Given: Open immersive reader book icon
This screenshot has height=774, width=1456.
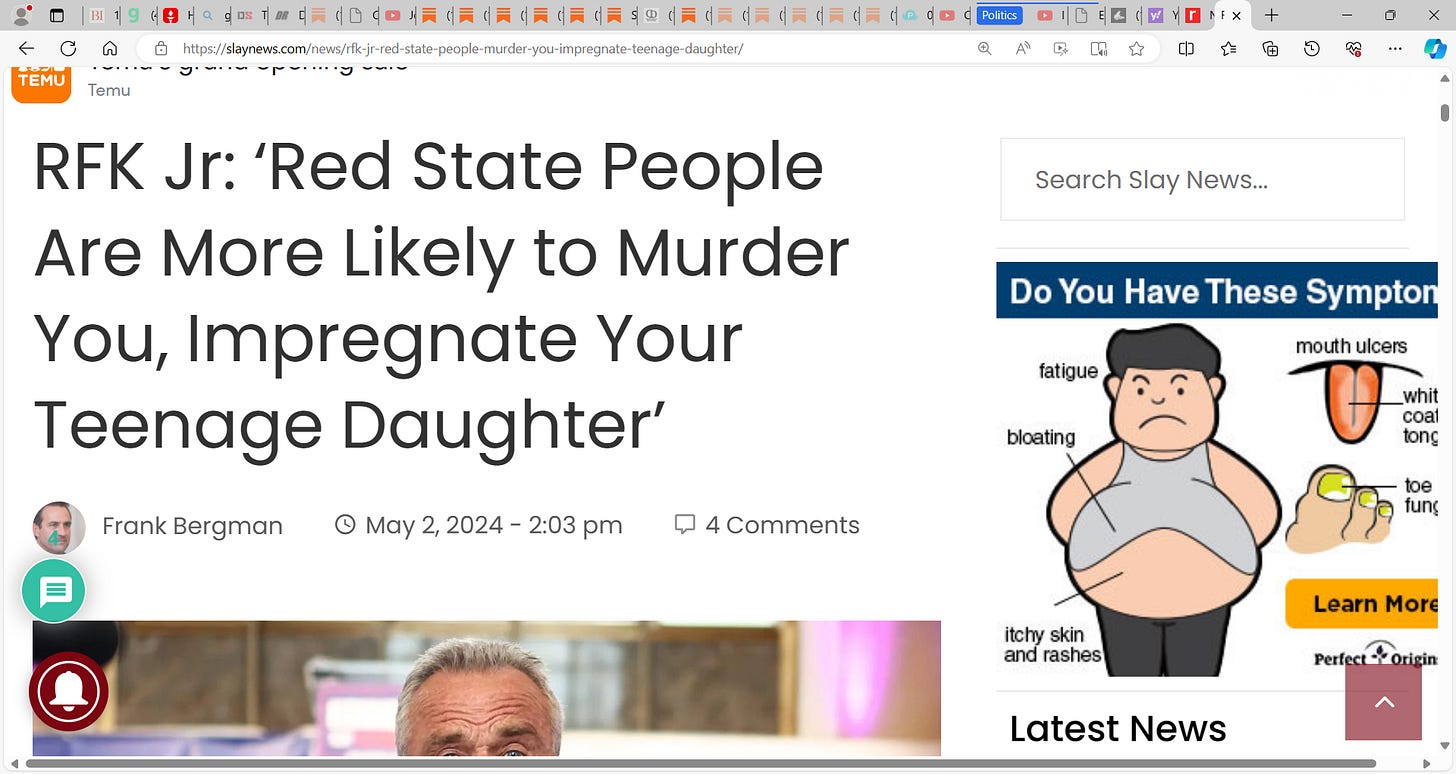Looking at the screenshot, I should click(x=1099, y=48).
